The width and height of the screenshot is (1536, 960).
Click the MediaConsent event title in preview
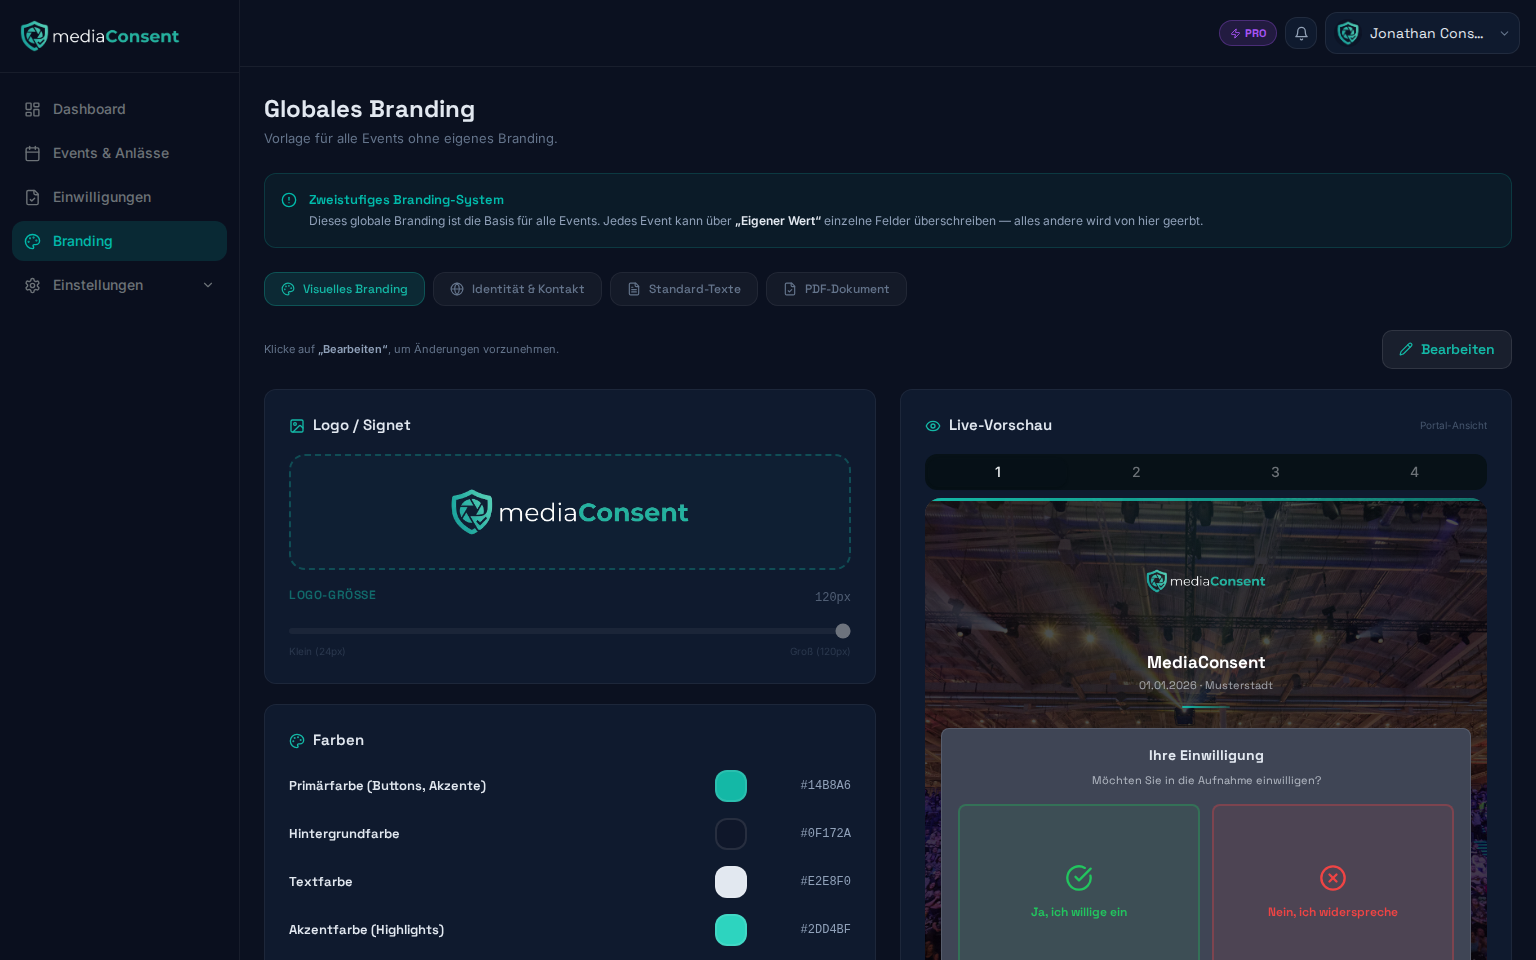click(1206, 662)
